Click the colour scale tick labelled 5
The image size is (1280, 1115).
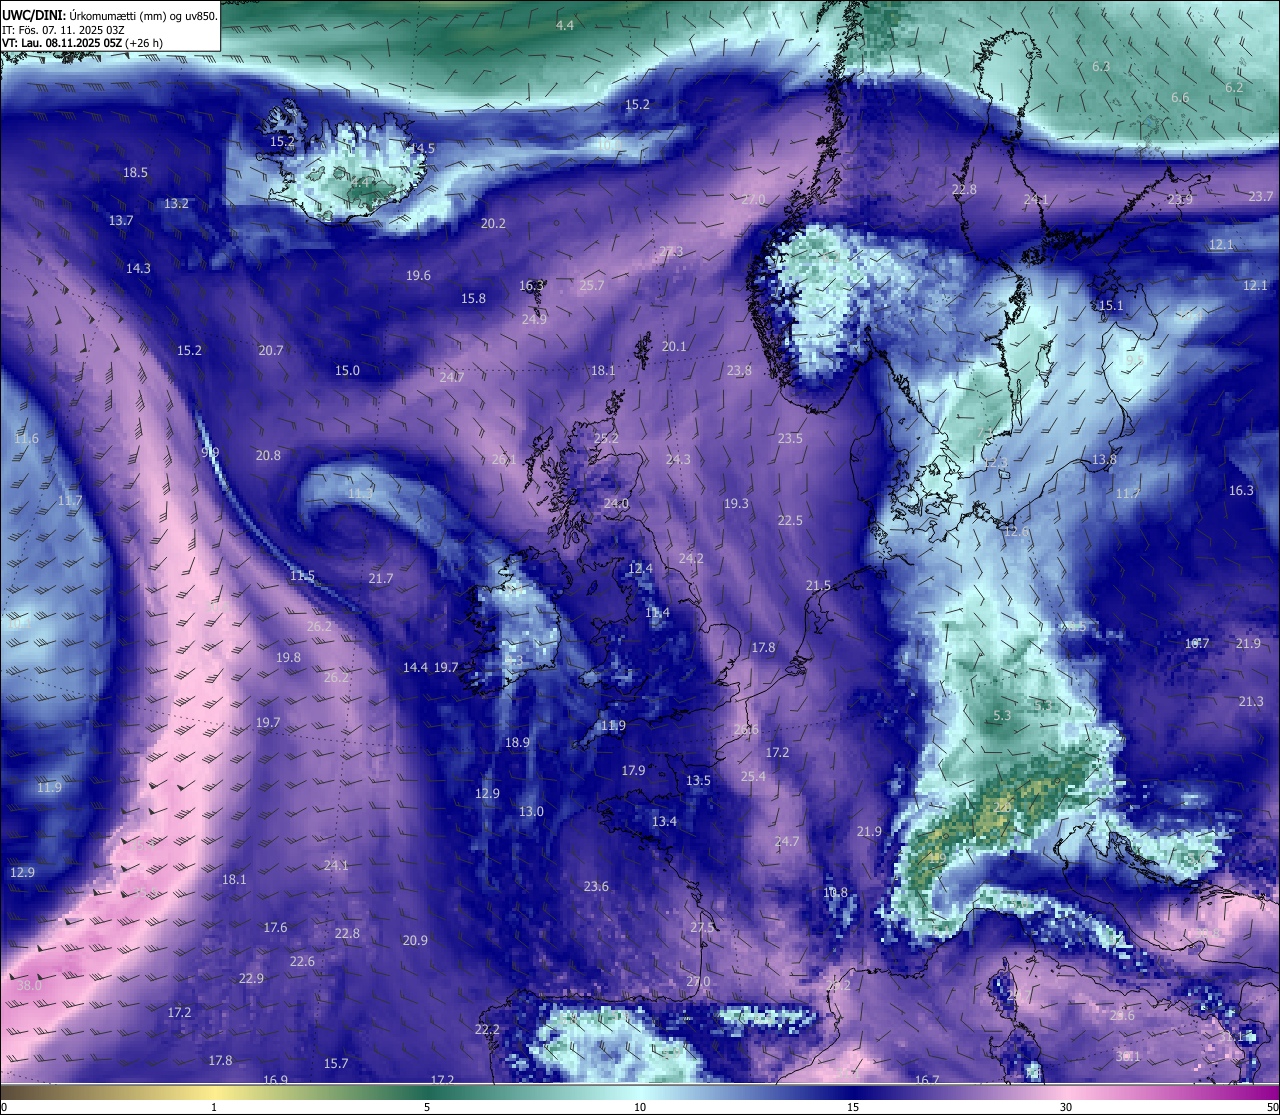click(427, 1107)
